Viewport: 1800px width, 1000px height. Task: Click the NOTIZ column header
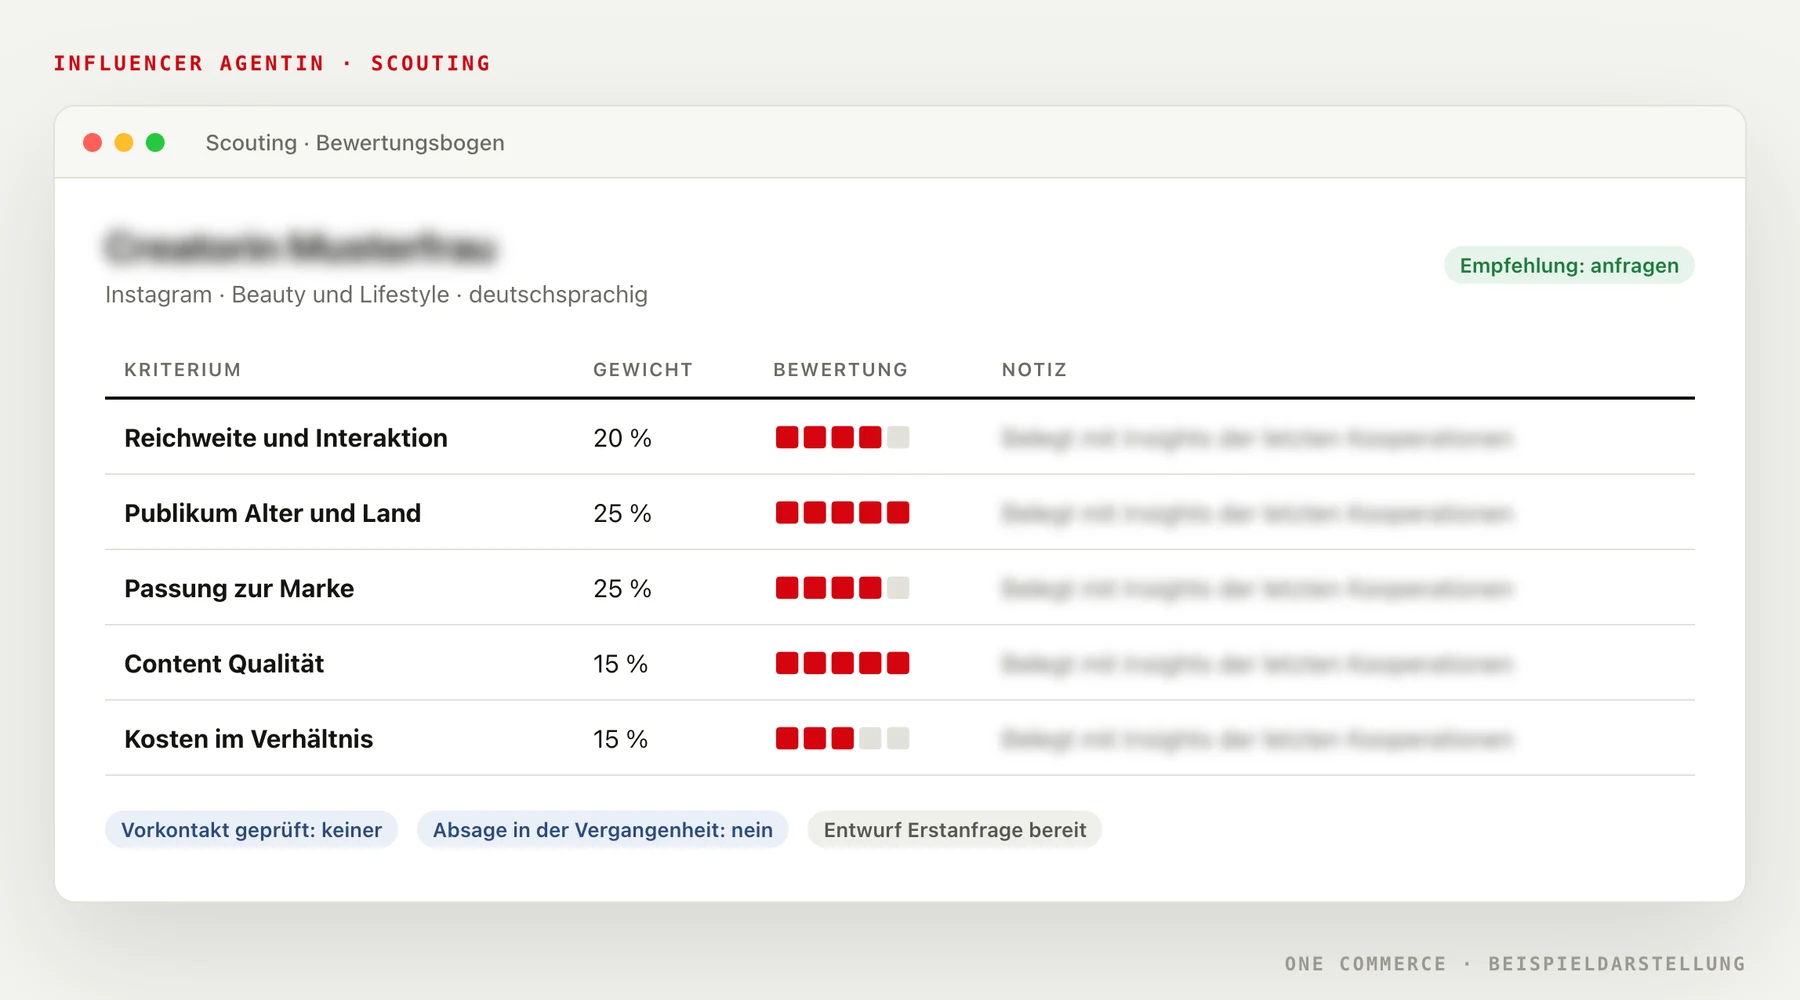pyautogui.click(x=1035, y=370)
